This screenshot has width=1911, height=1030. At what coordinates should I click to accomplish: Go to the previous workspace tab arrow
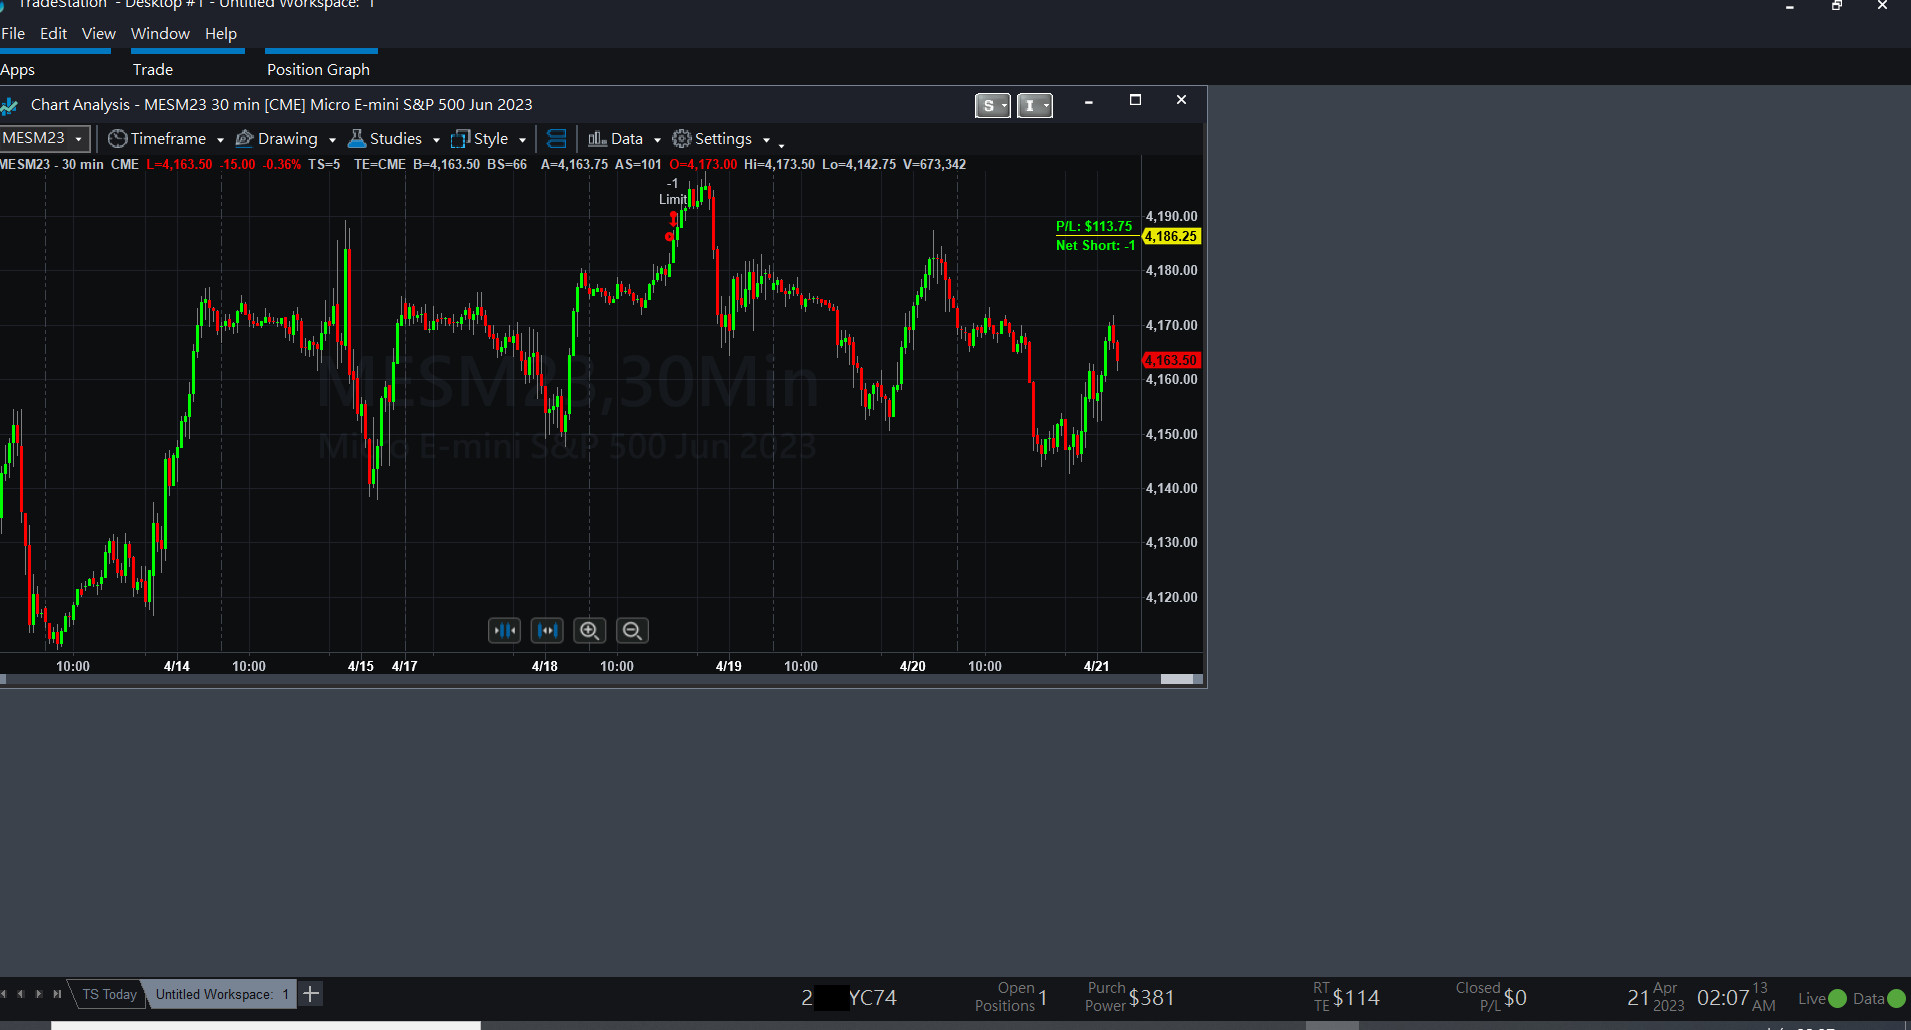21,994
